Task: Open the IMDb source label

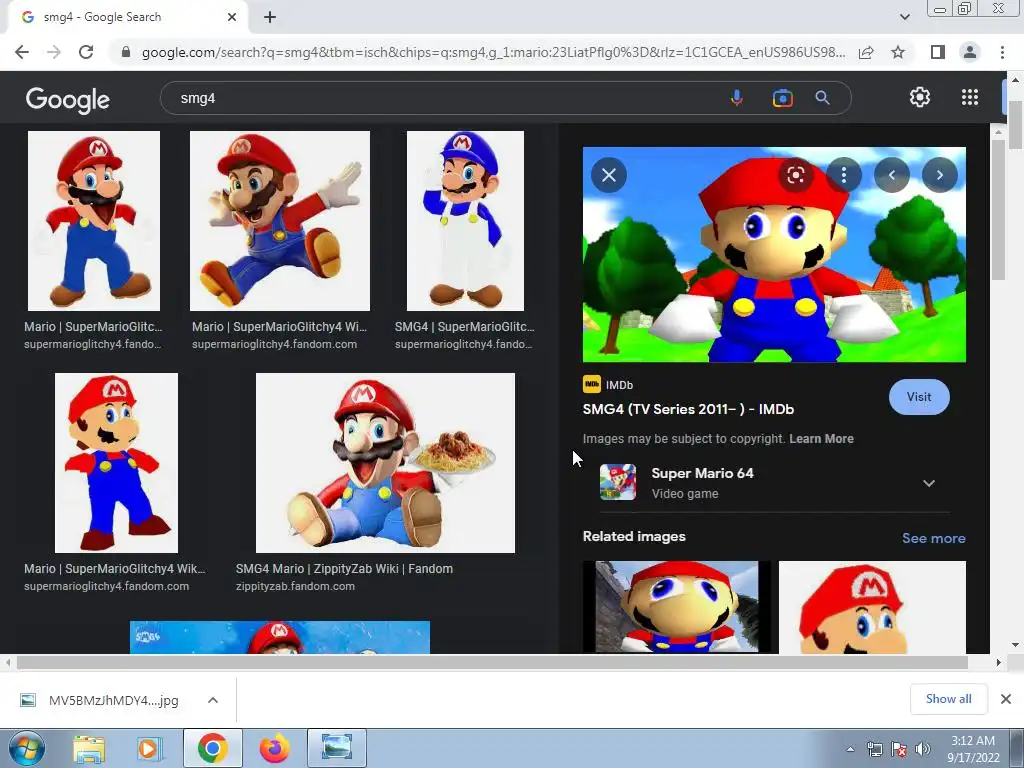Action: tap(608, 385)
